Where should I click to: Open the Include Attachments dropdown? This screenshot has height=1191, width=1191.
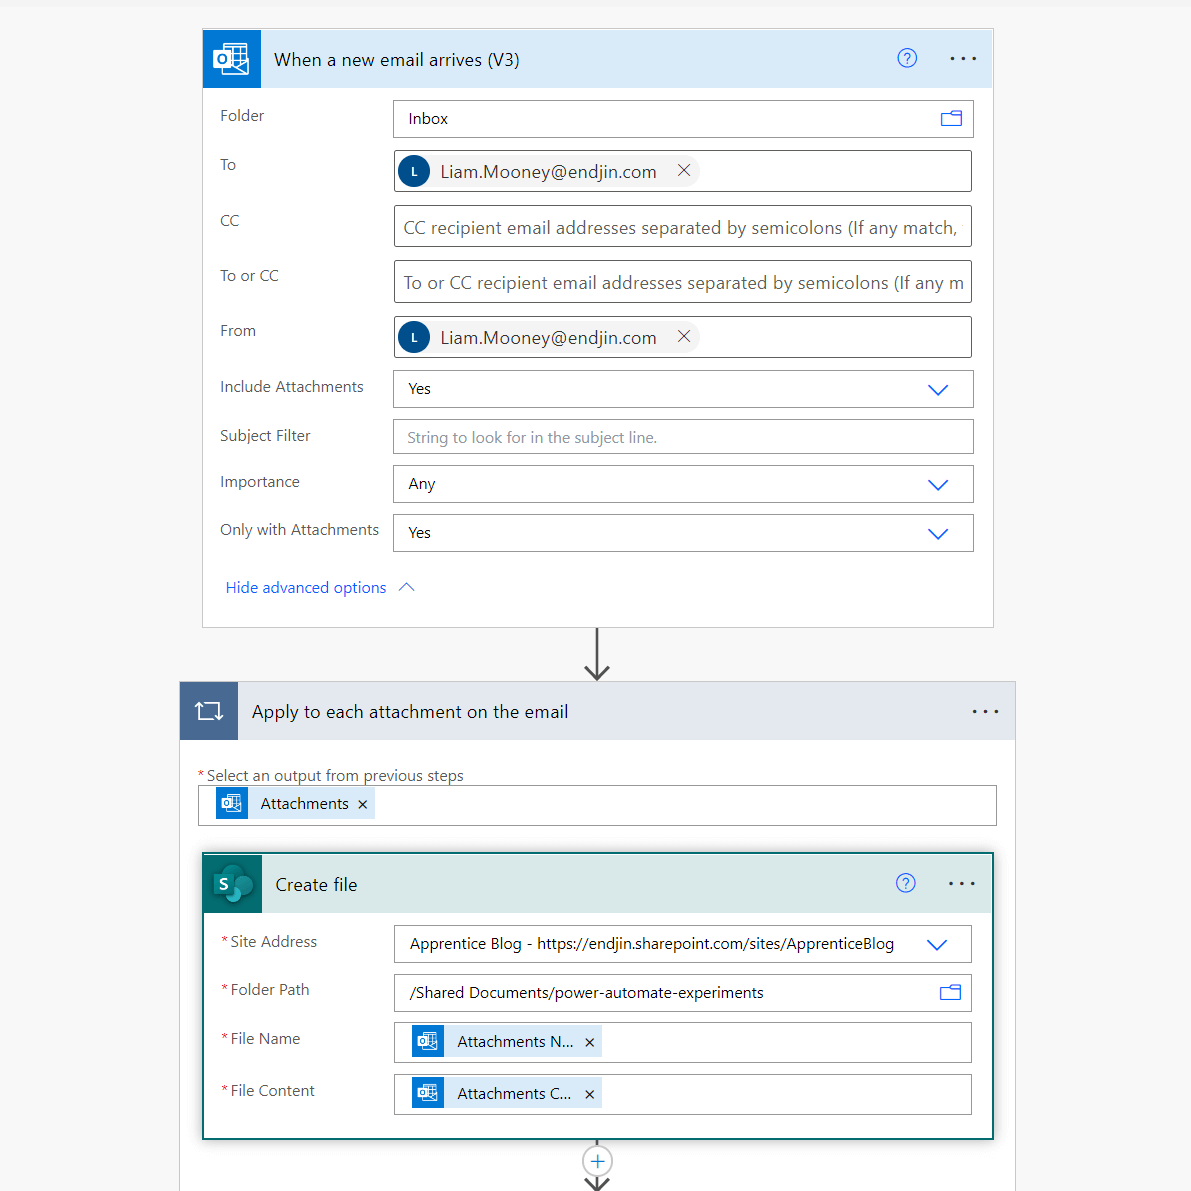click(938, 389)
